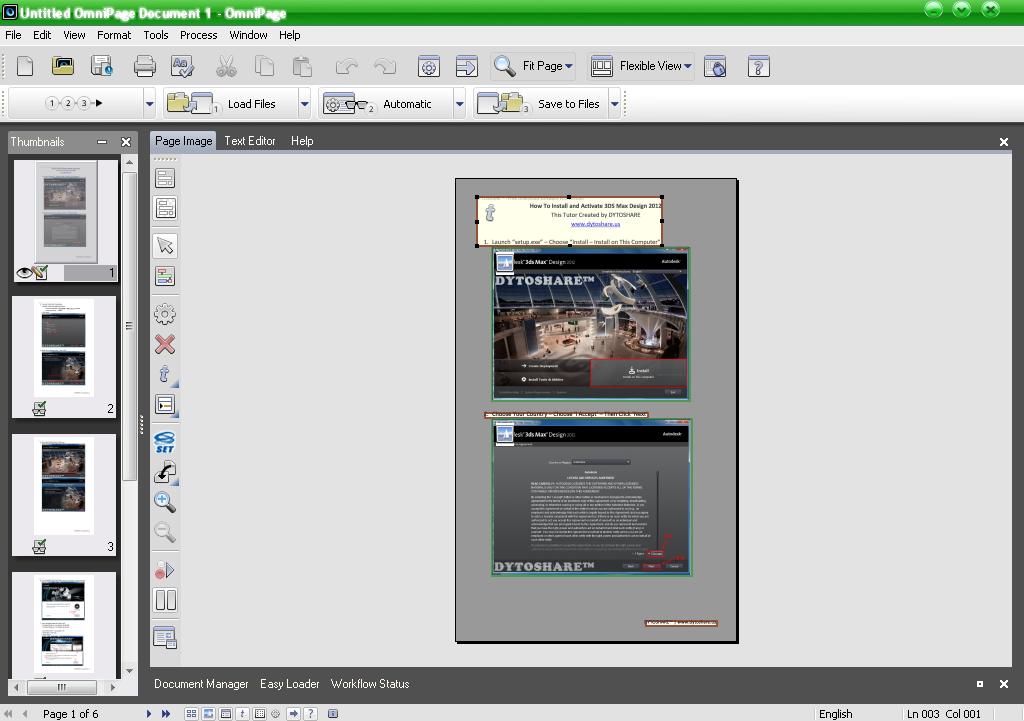Click the New document icon

25,66
